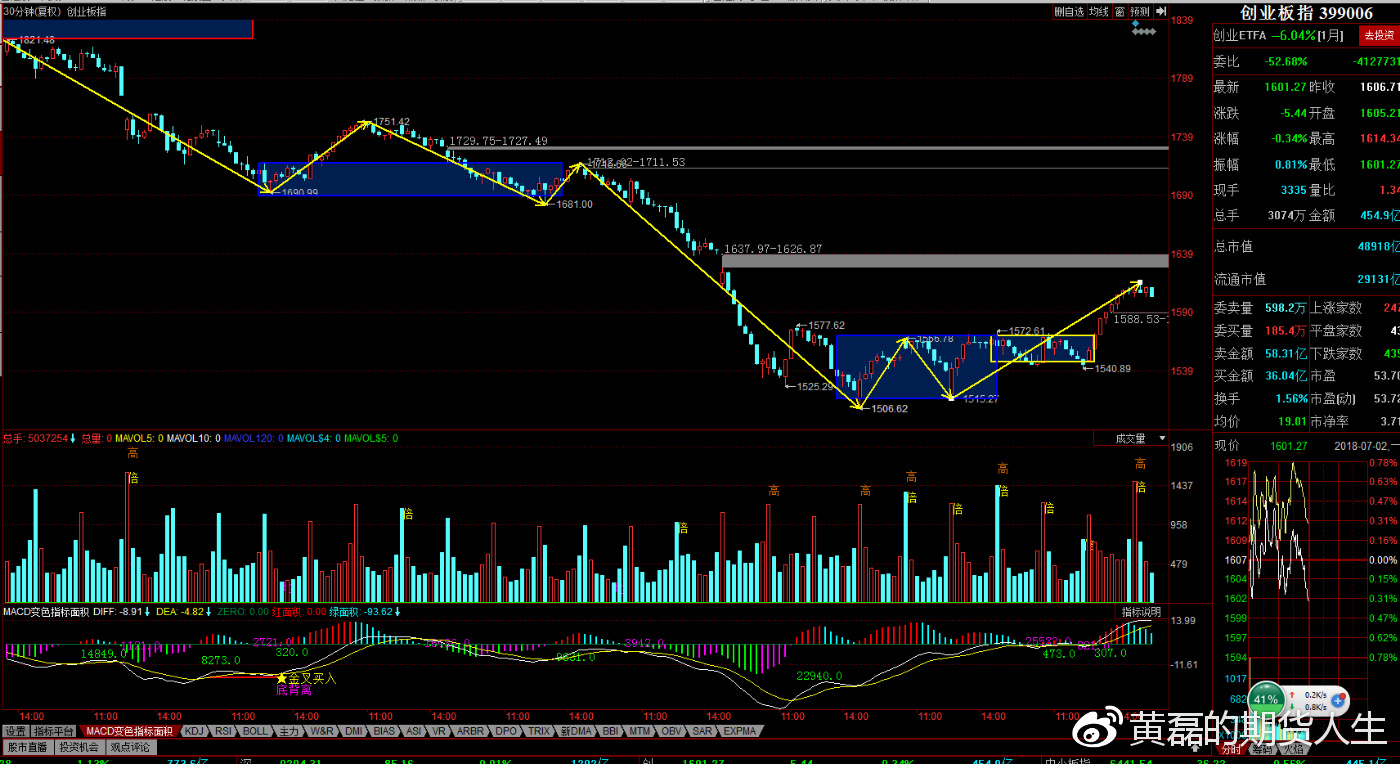The image size is (1400, 764).
Task: Select the OBV indicator tab
Action: coord(671,731)
